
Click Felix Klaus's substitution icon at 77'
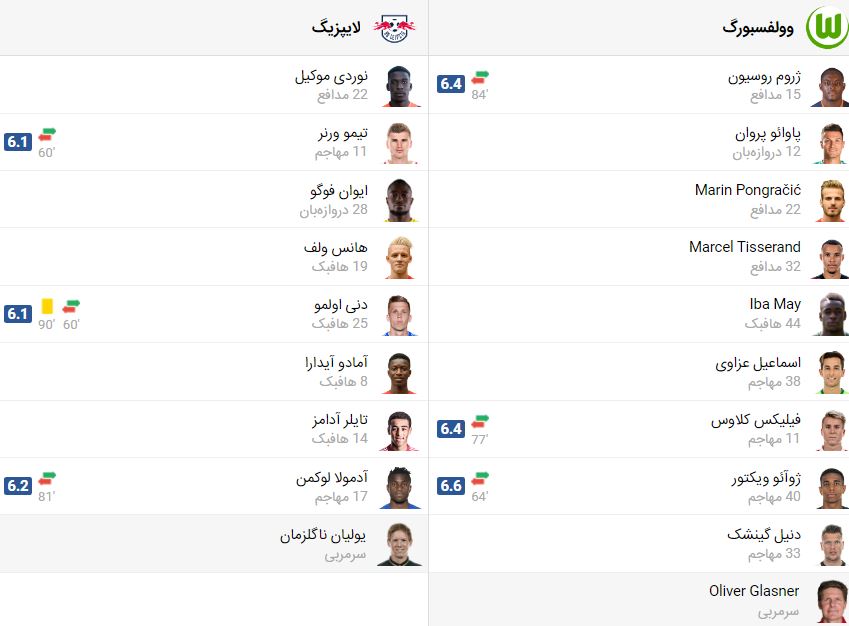(480, 421)
